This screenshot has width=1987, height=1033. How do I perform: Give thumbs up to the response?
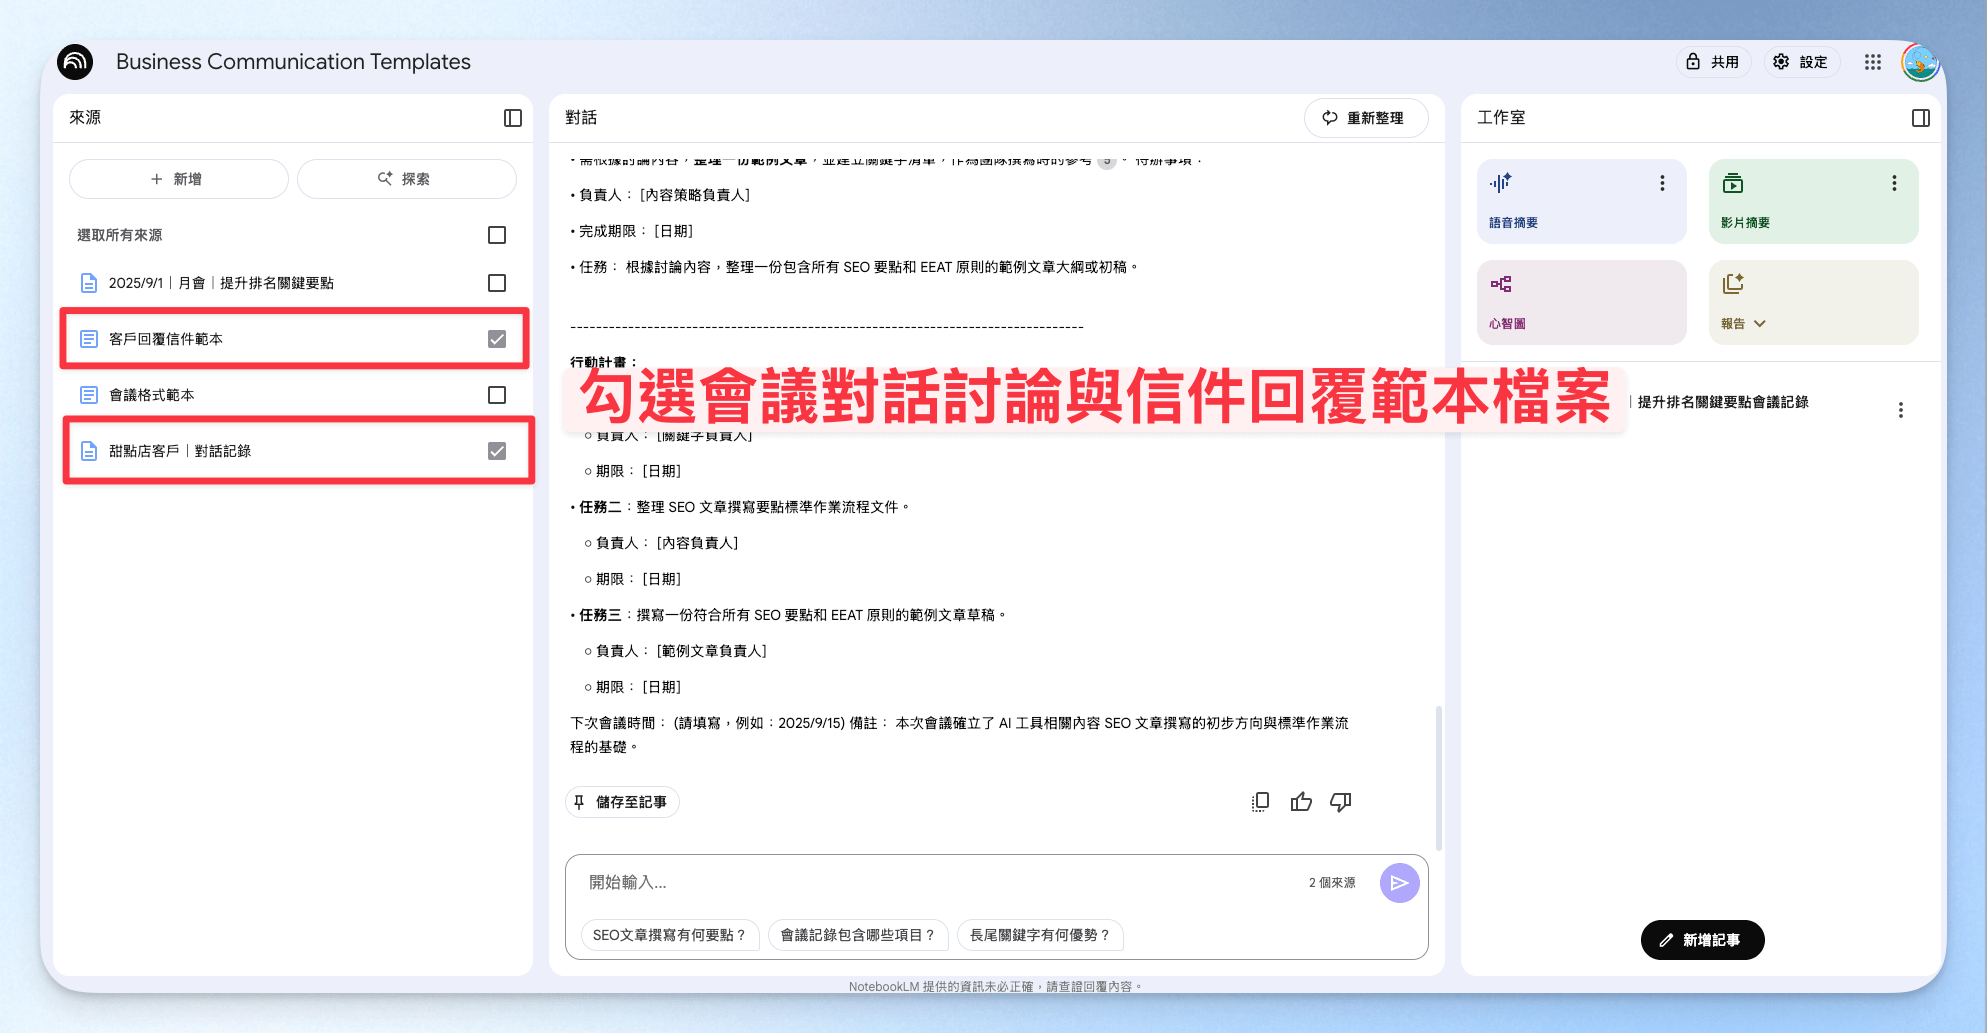[1301, 802]
